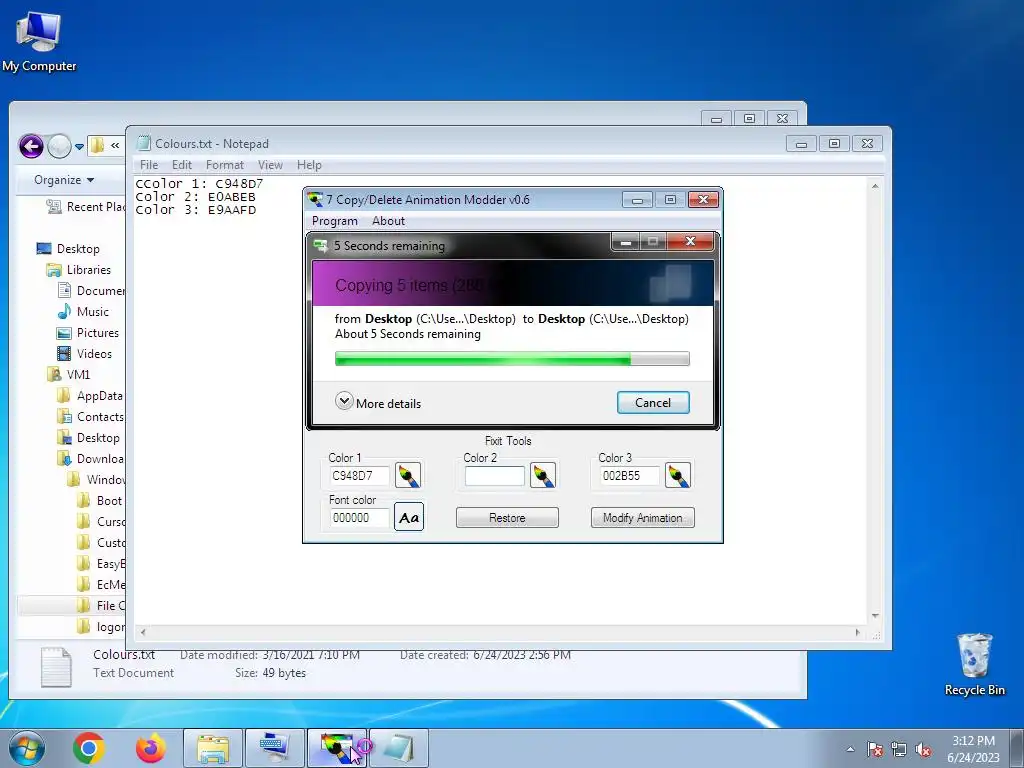Select Desktop folder under VM1

click(88, 438)
